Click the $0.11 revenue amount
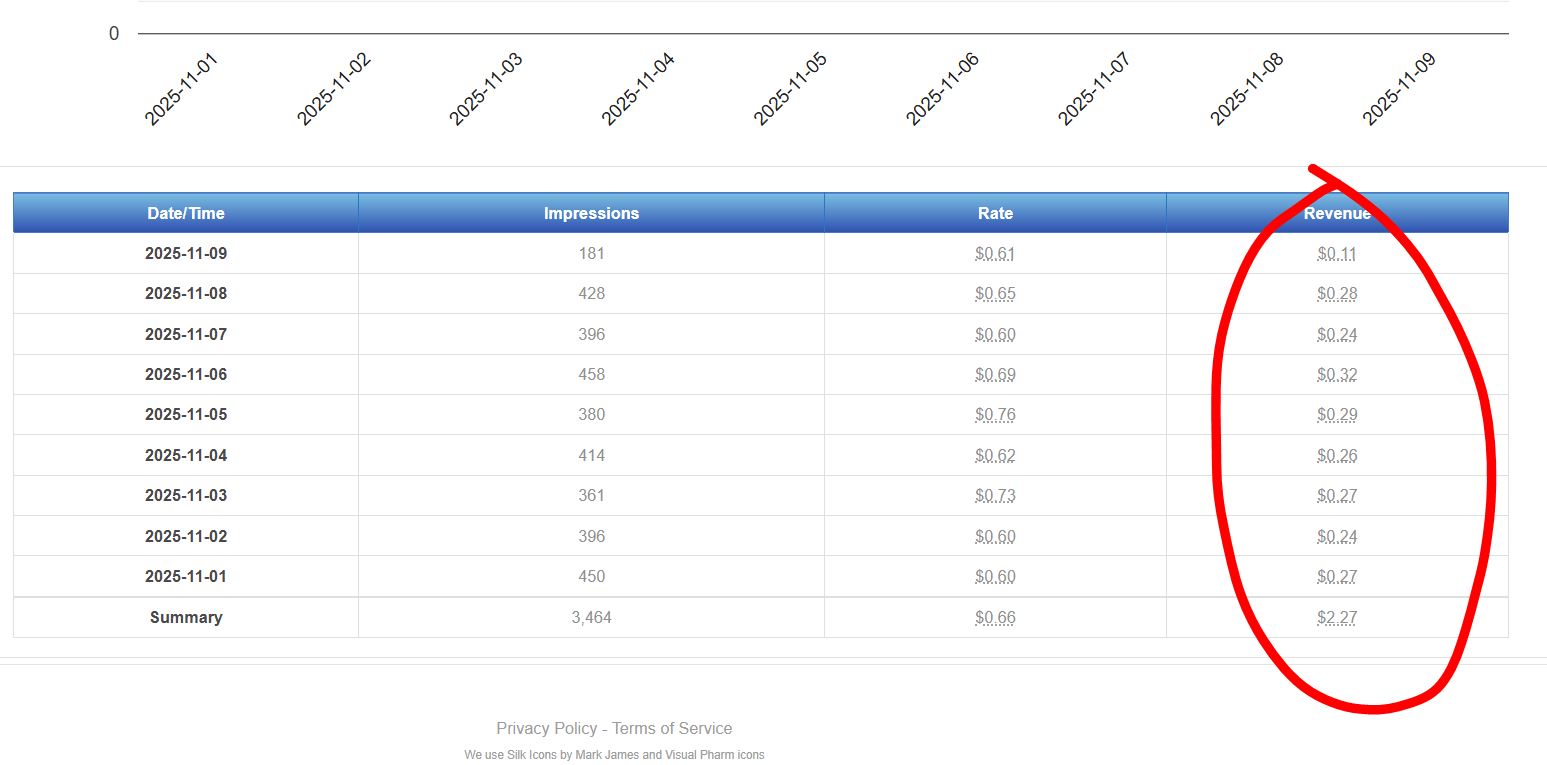1547x765 pixels. 1337,254
